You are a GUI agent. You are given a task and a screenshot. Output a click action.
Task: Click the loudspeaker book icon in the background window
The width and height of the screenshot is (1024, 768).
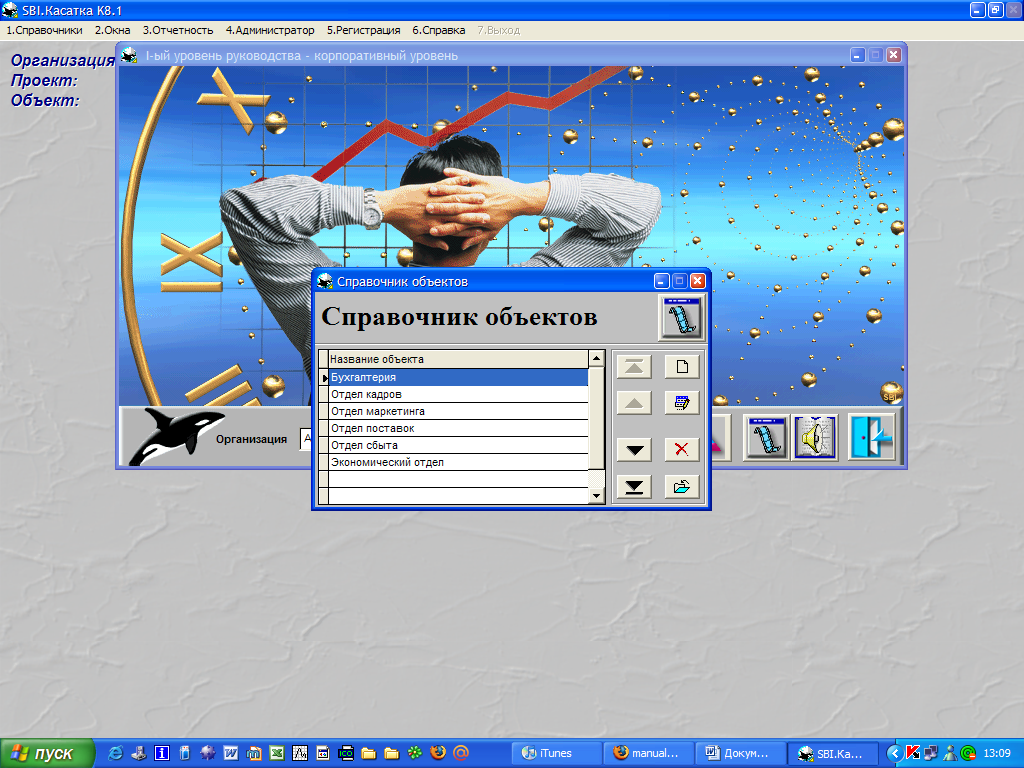point(815,437)
